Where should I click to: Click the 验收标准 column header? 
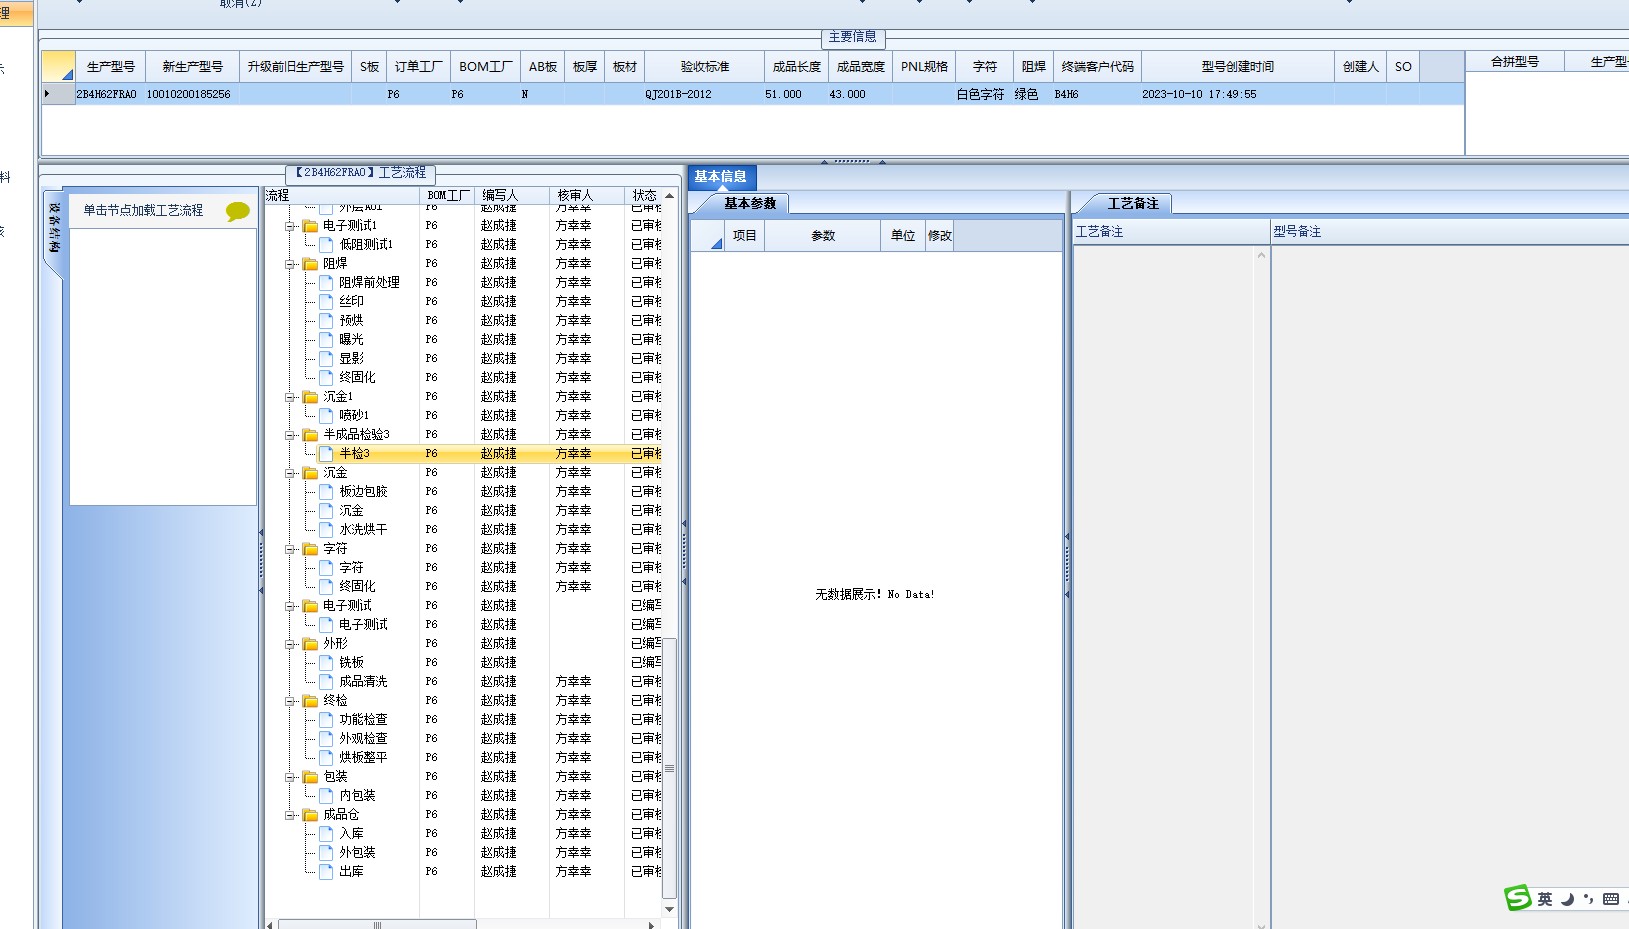click(x=705, y=67)
